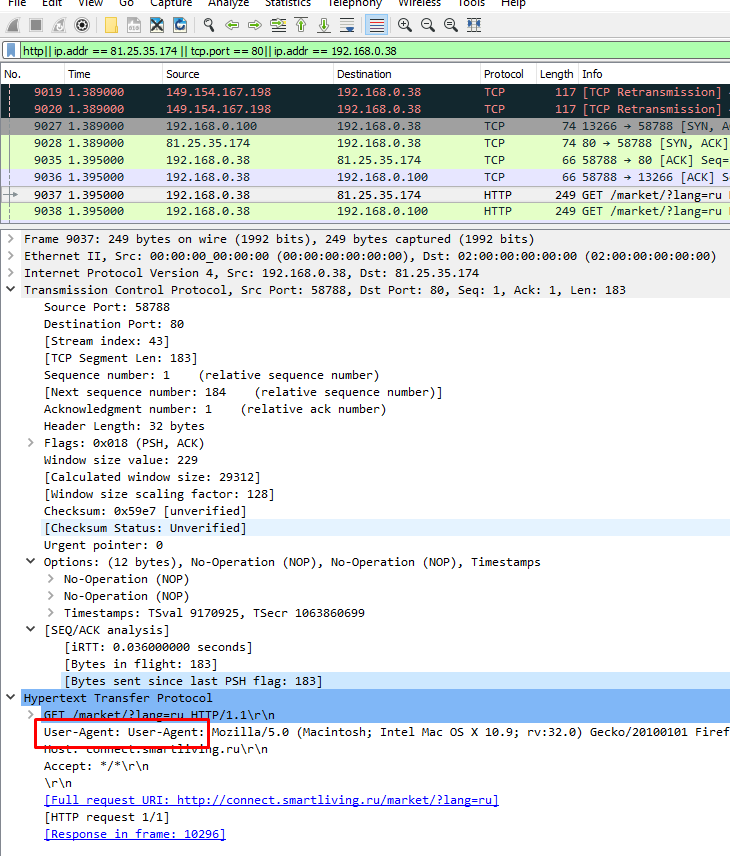Go back to the previous packet
This screenshot has width=730, height=856.
(232, 25)
